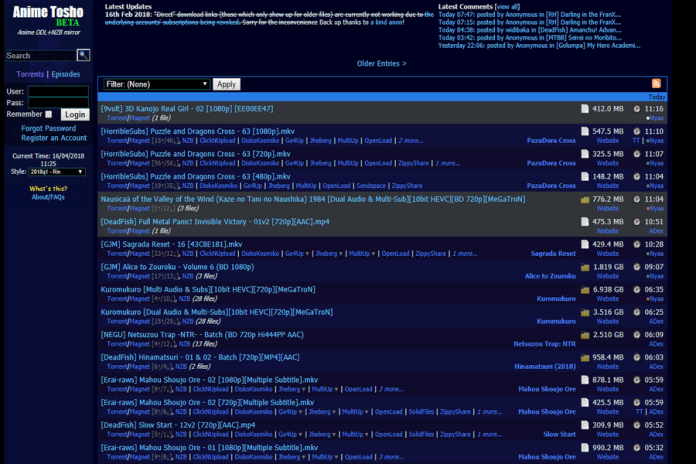Switch to the Torrents view
Viewport: 696px width, 464px height.
click(x=30, y=74)
